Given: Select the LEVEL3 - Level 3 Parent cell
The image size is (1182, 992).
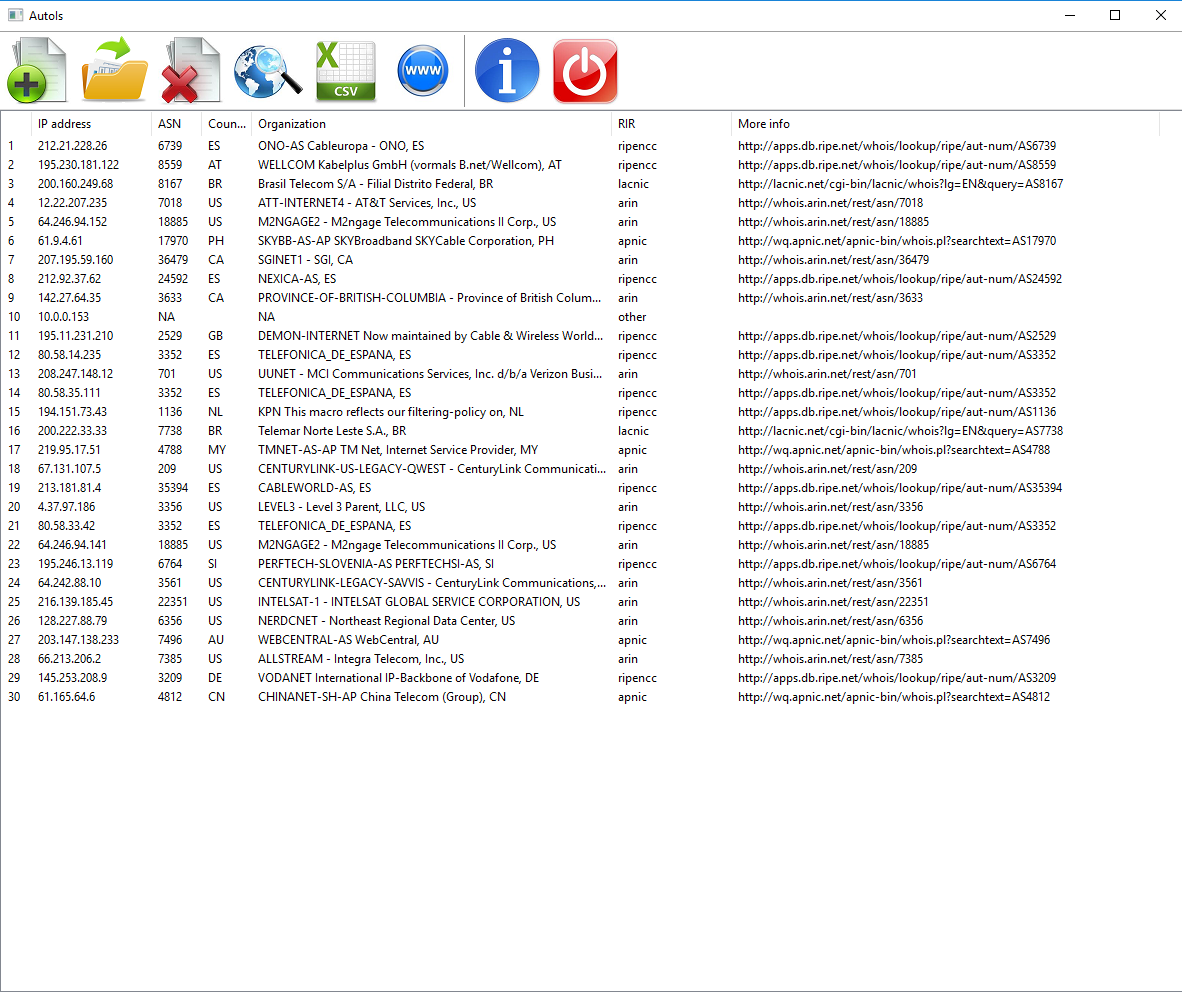Looking at the screenshot, I should (x=341, y=507).
